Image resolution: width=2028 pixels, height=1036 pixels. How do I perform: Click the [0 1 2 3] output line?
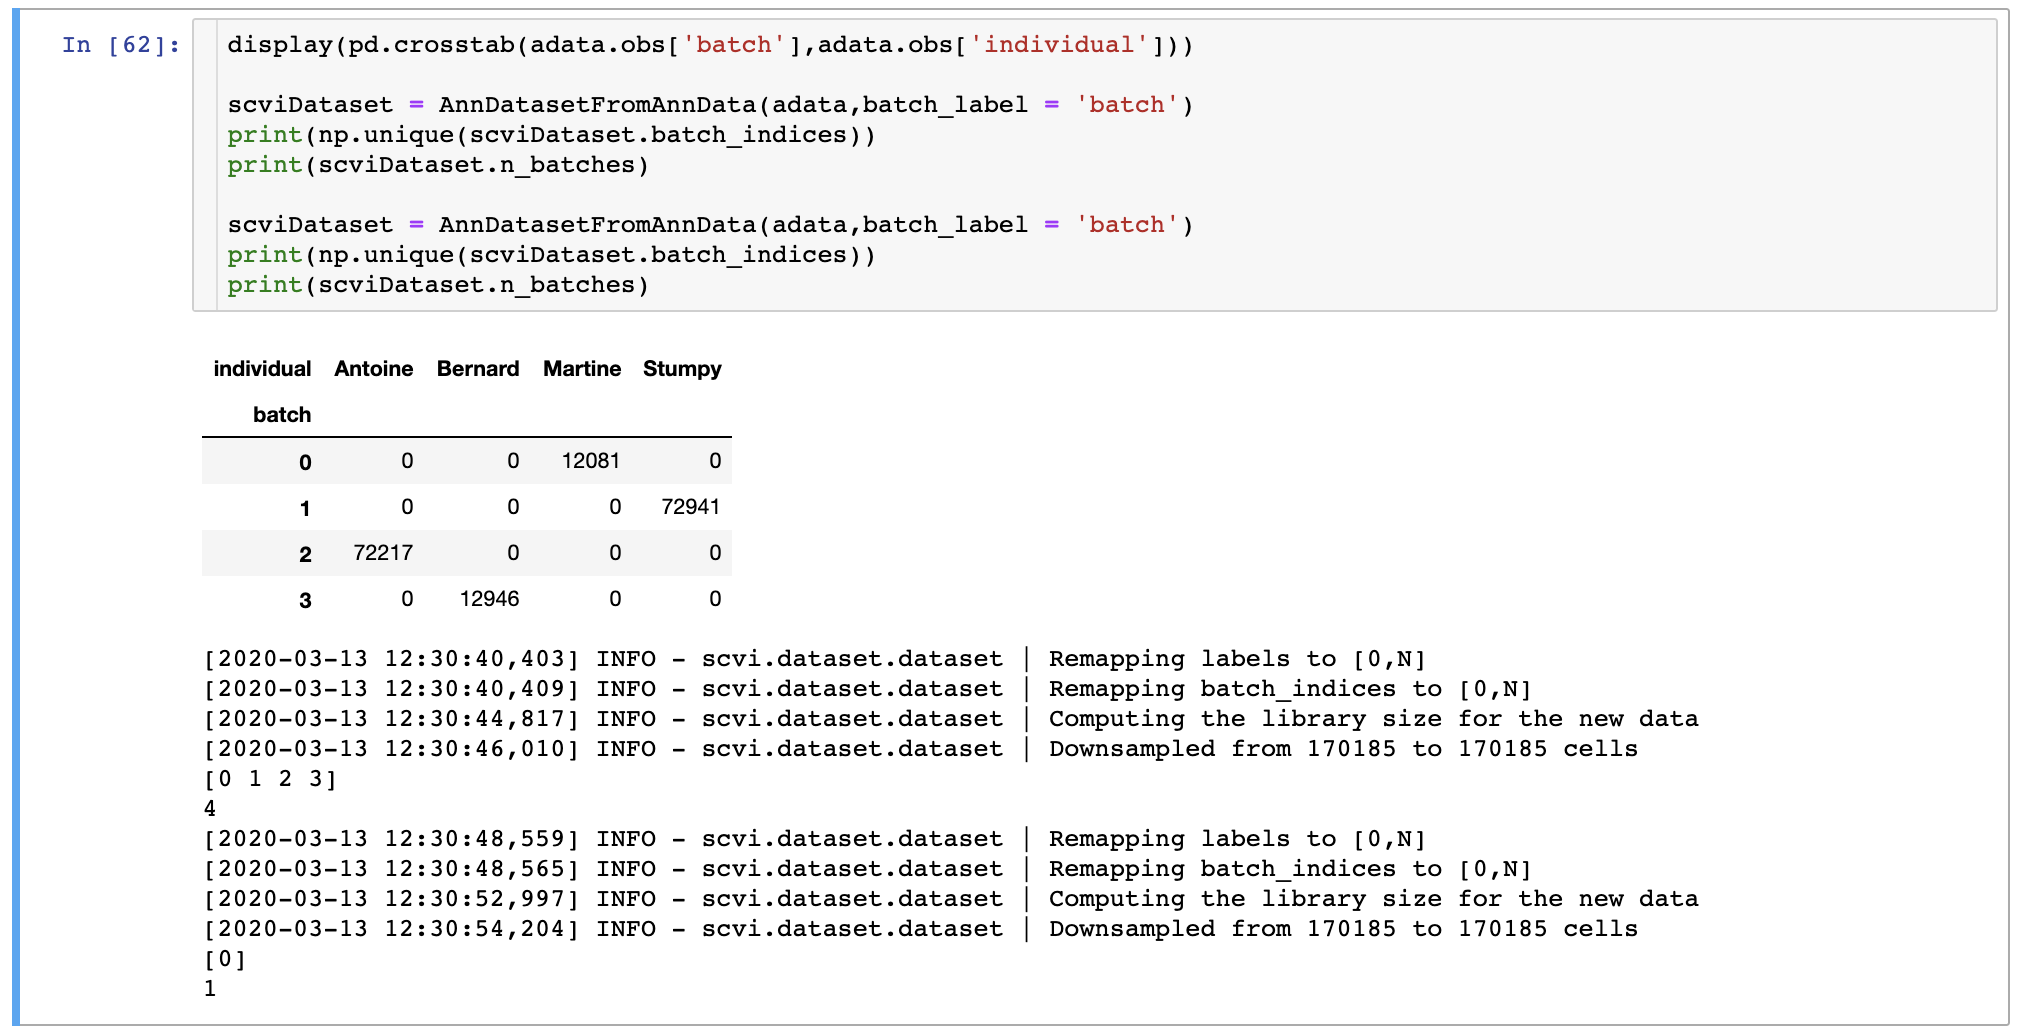pyautogui.click(x=270, y=779)
